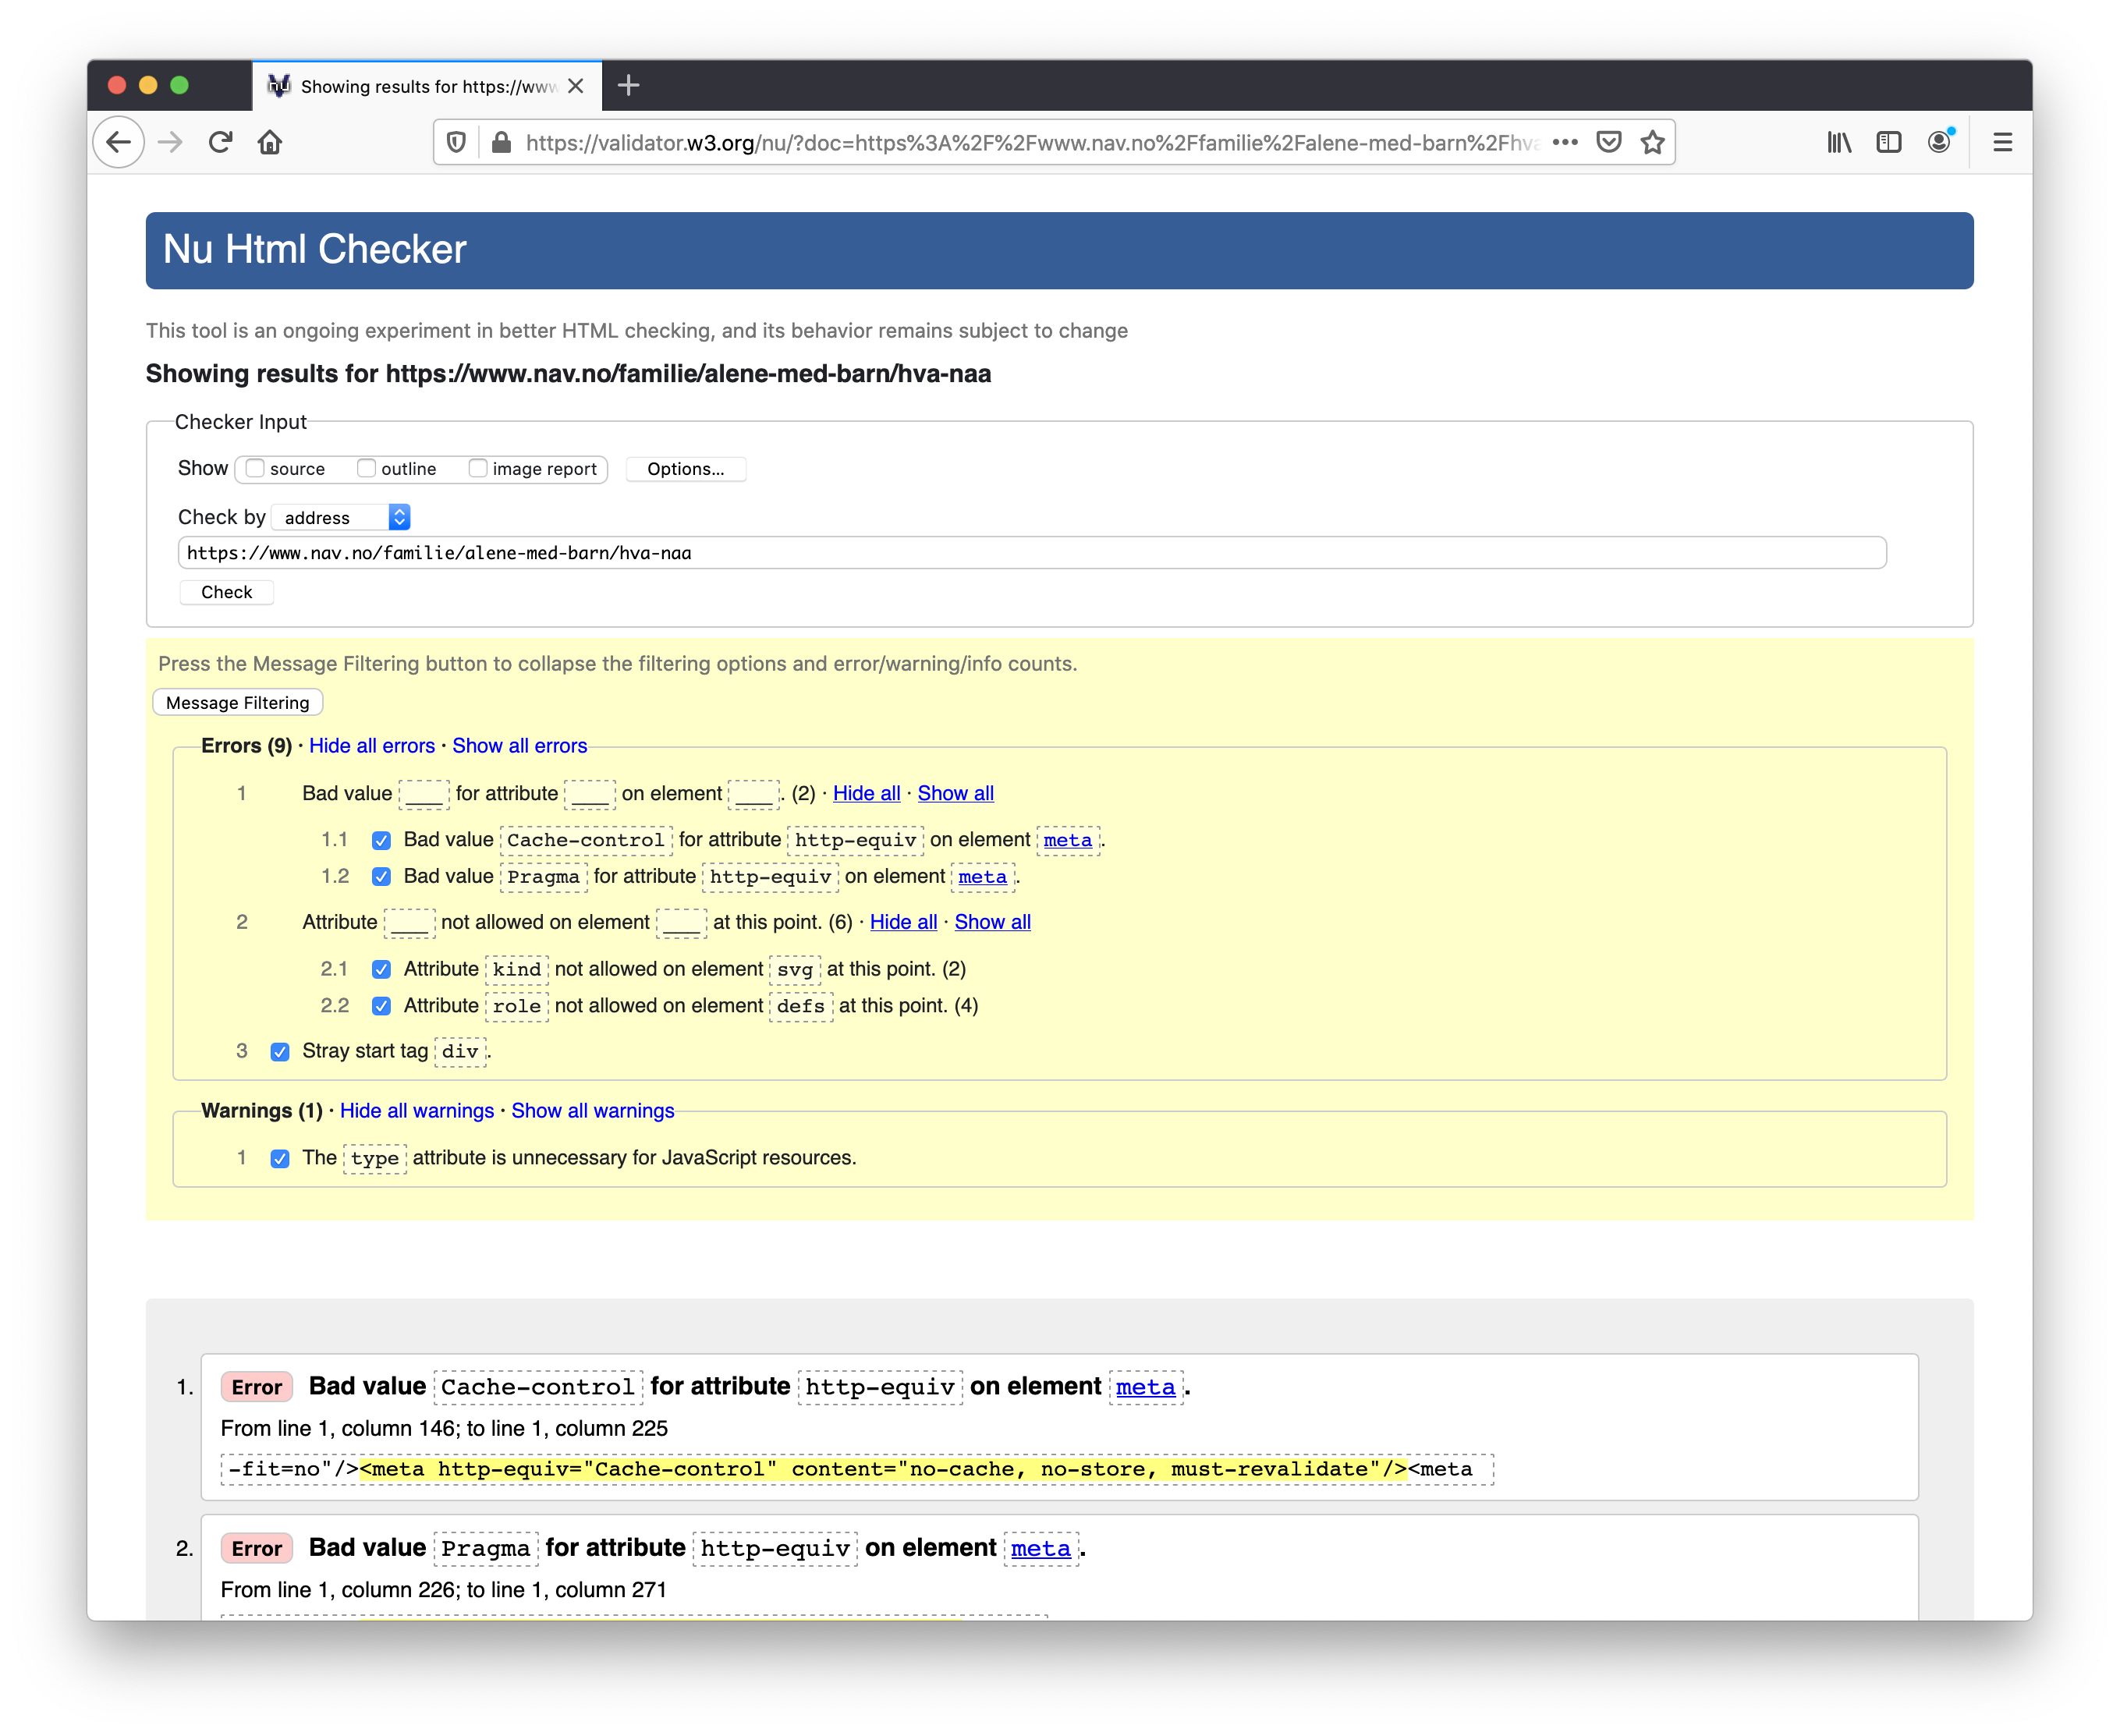Open the tracking protection shield icon

coord(456,143)
